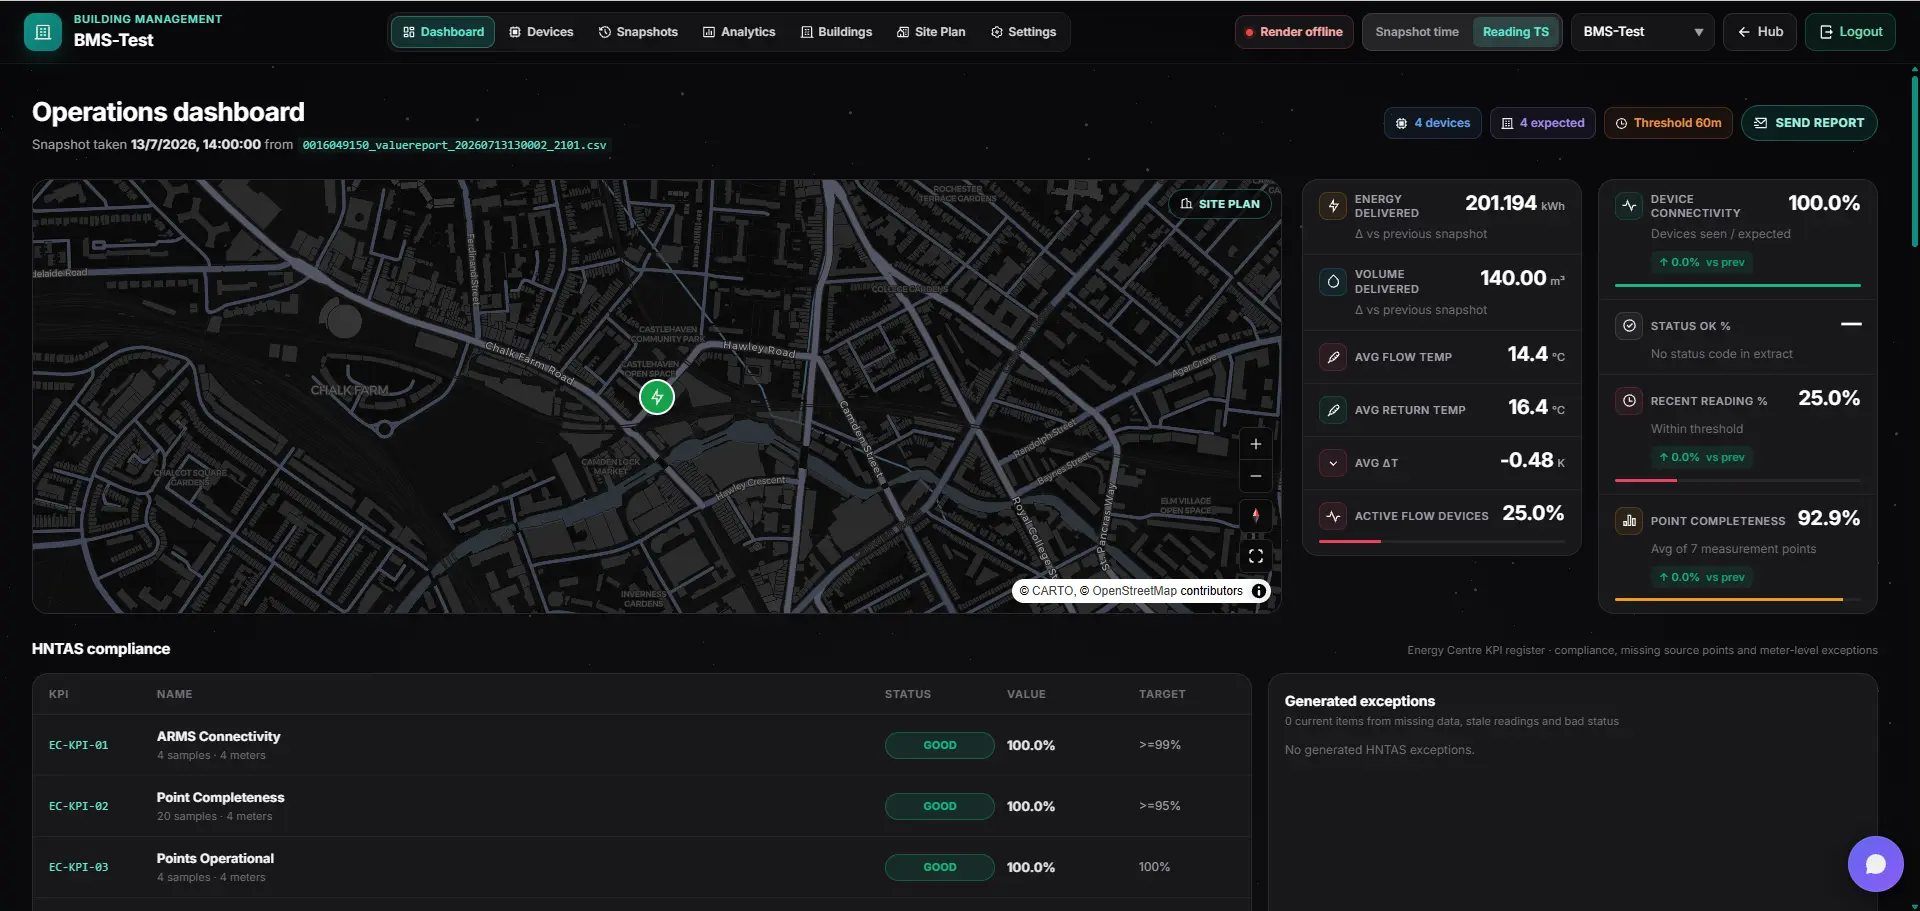The width and height of the screenshot is (1920, 911).
Task: Click the Recent Reading 25.0% value
Action: tap(1829, 399)
